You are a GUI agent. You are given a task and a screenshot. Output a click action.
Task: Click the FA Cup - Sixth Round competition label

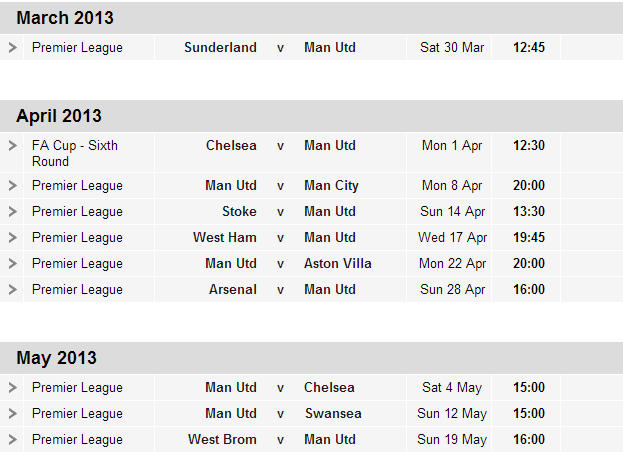[x=75, y=153]
